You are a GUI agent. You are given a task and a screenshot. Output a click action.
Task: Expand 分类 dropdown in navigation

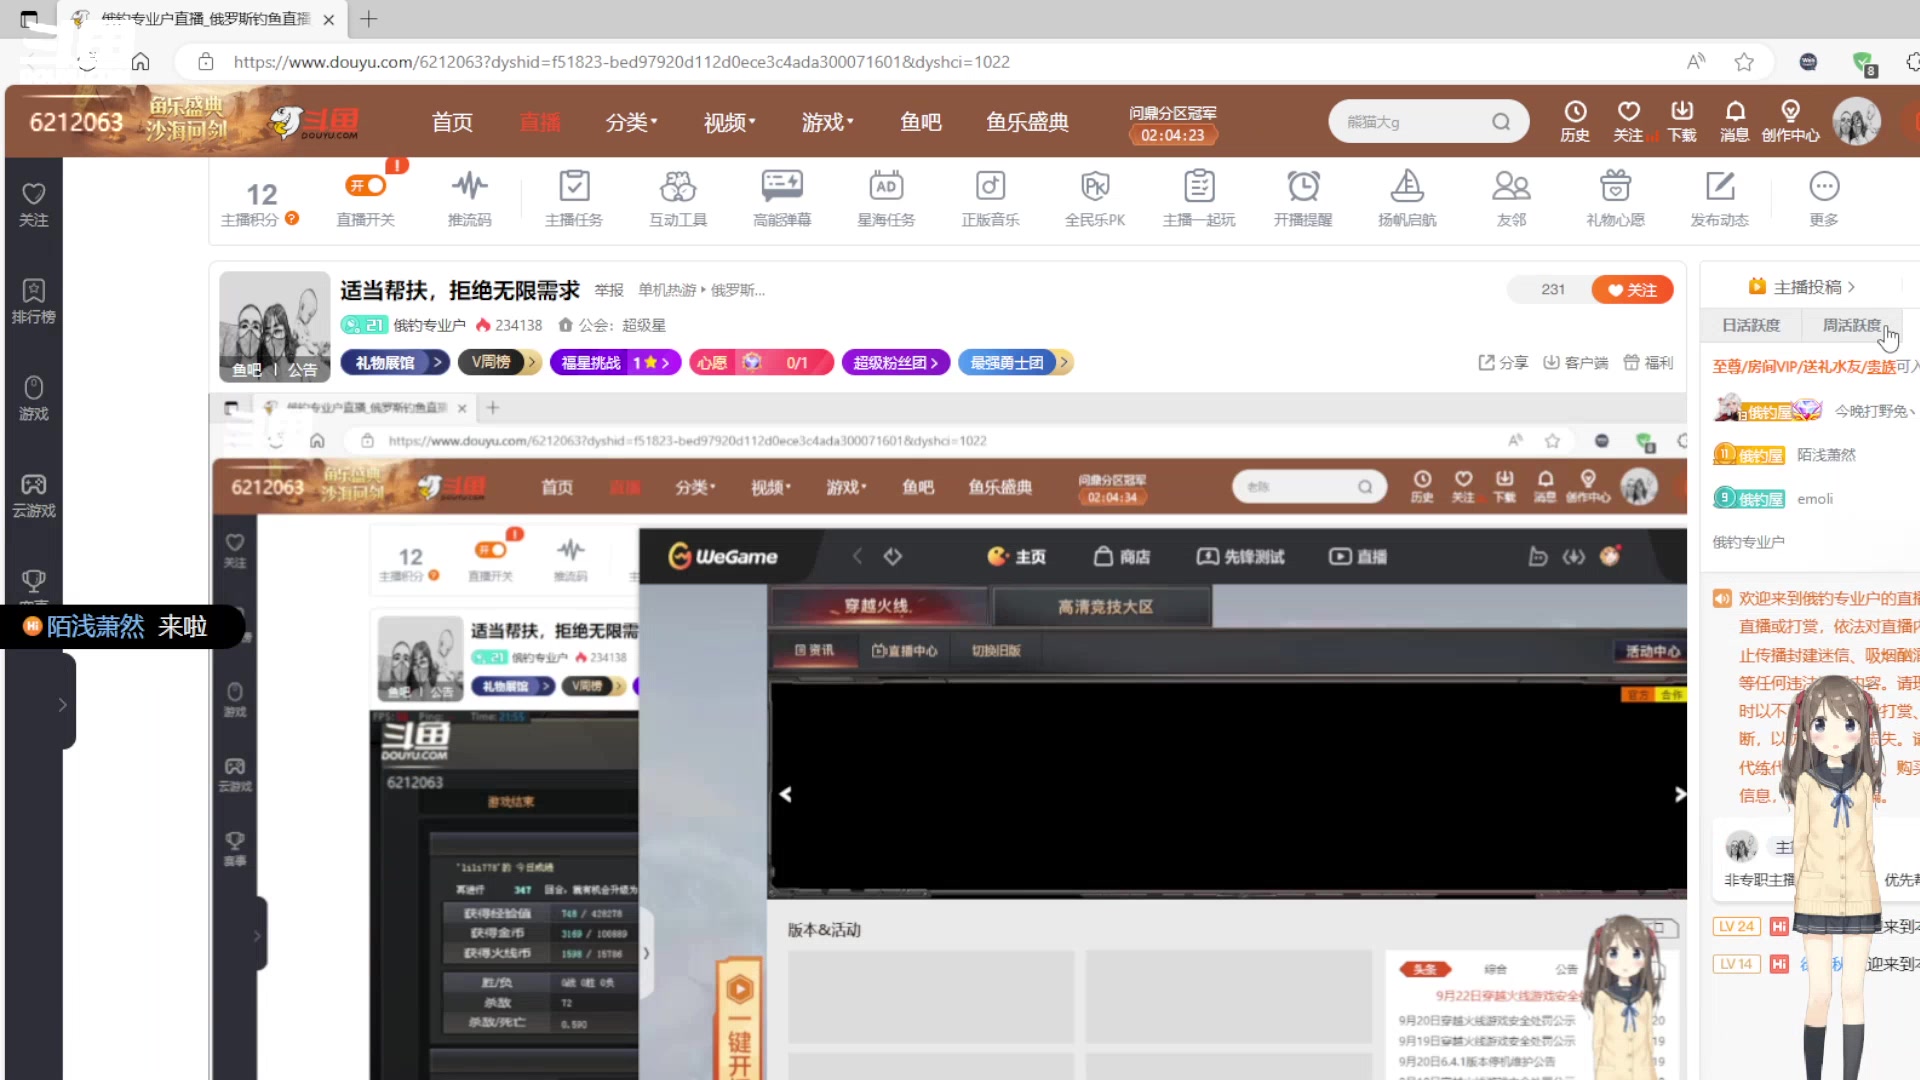pyautogui.click(x=632, y=122)
